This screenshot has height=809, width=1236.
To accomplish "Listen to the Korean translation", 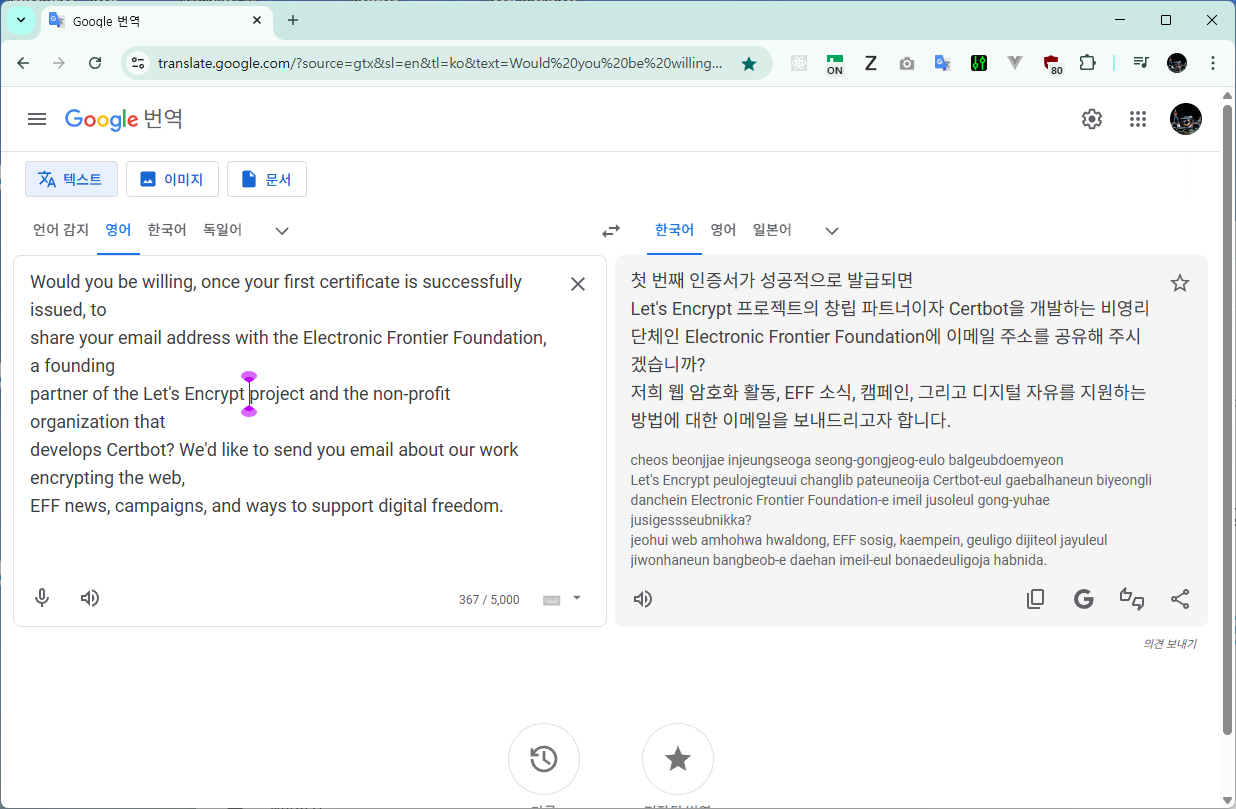I will click(x=643, y=599).
